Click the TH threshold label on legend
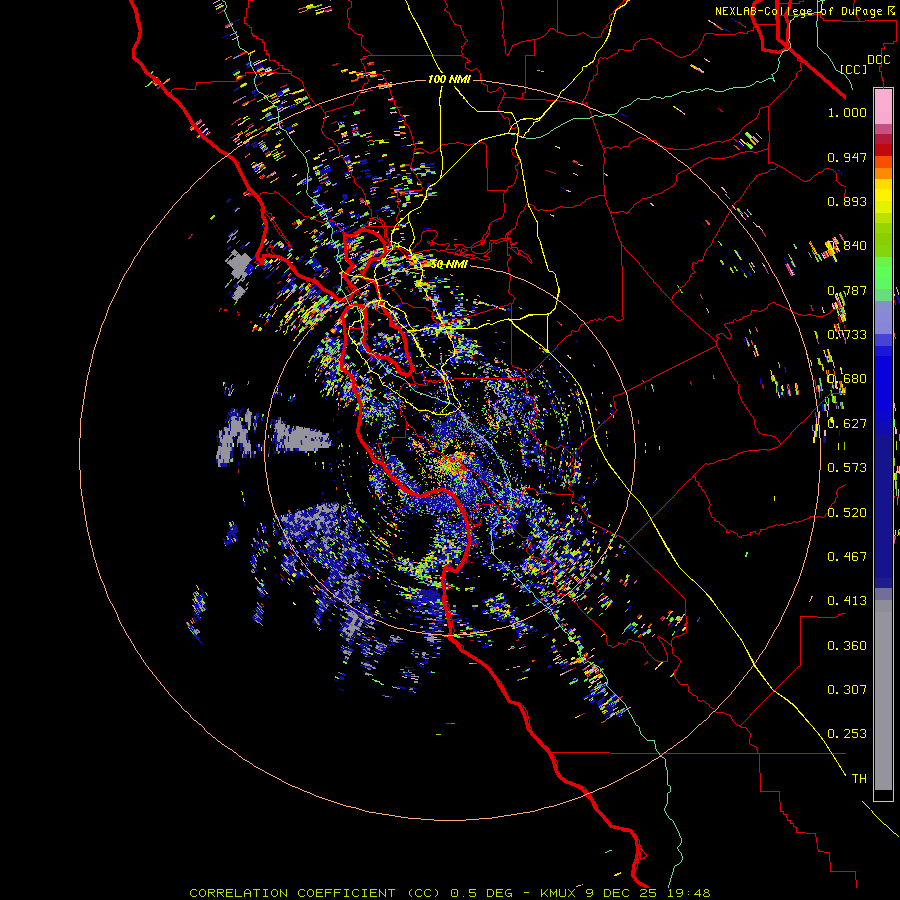900x900 pixels. point(859,778)
